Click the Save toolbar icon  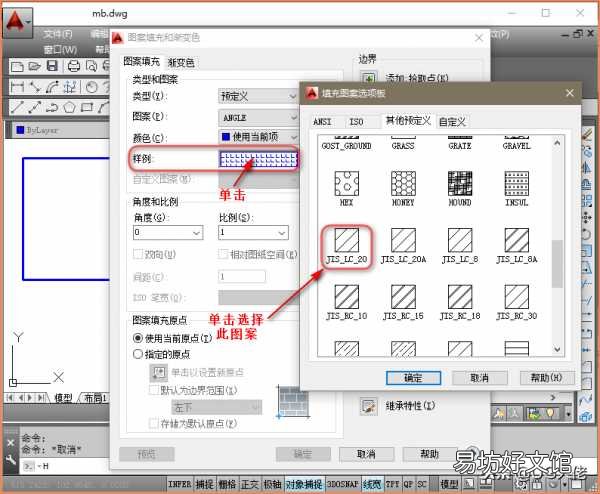52,66
